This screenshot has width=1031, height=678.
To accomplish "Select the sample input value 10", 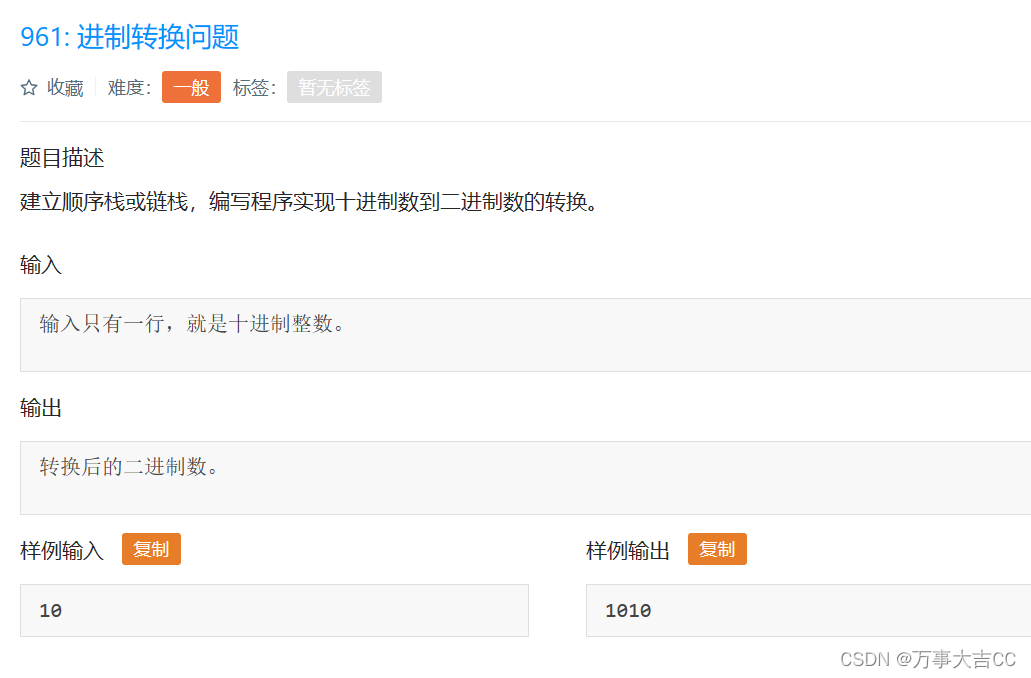I will click(x=51, y=611).
